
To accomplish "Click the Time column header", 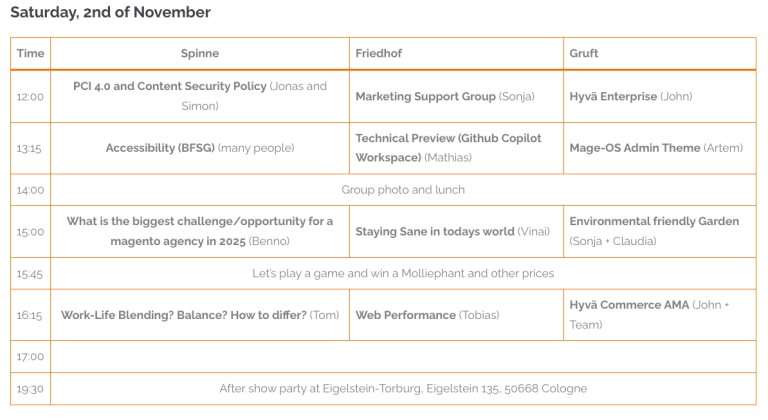I will [31, 54].
